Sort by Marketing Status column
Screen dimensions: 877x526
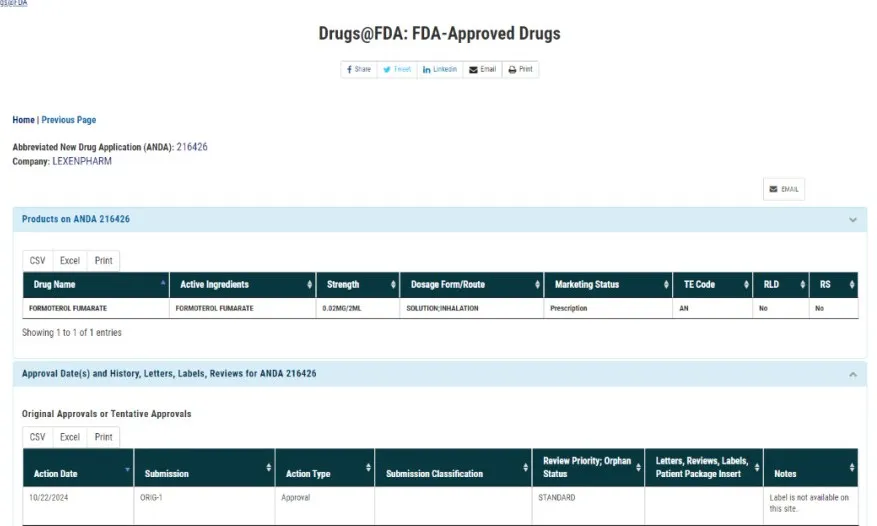click(x=606, y=285)
